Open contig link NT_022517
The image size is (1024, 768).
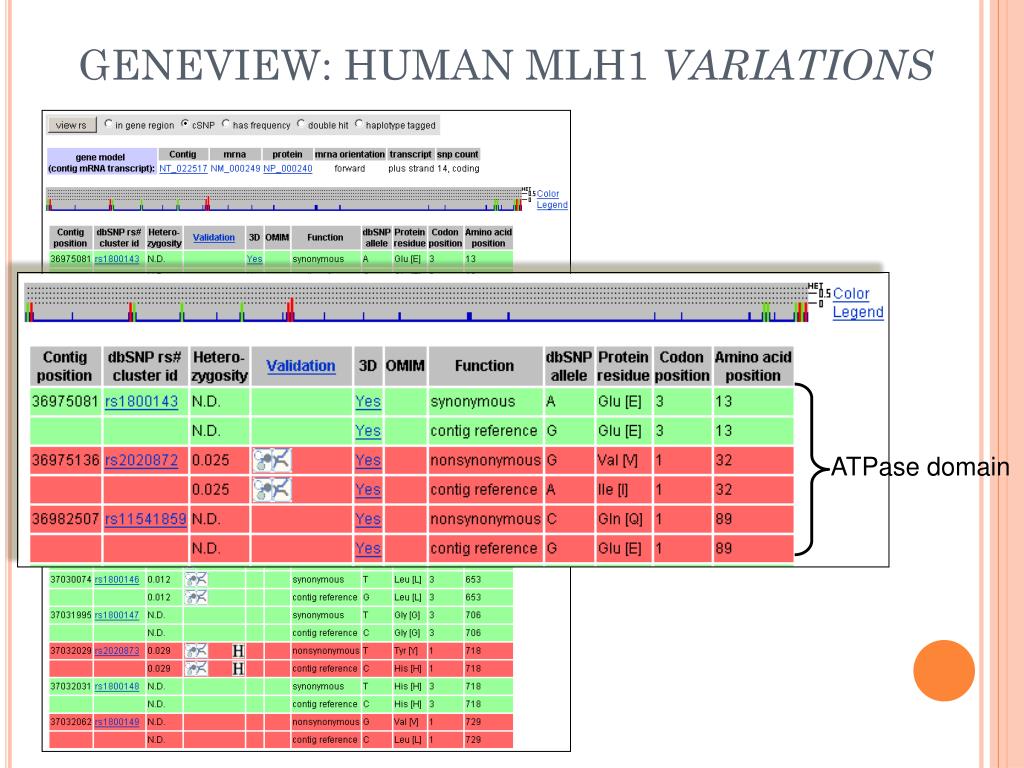(183, 168)
